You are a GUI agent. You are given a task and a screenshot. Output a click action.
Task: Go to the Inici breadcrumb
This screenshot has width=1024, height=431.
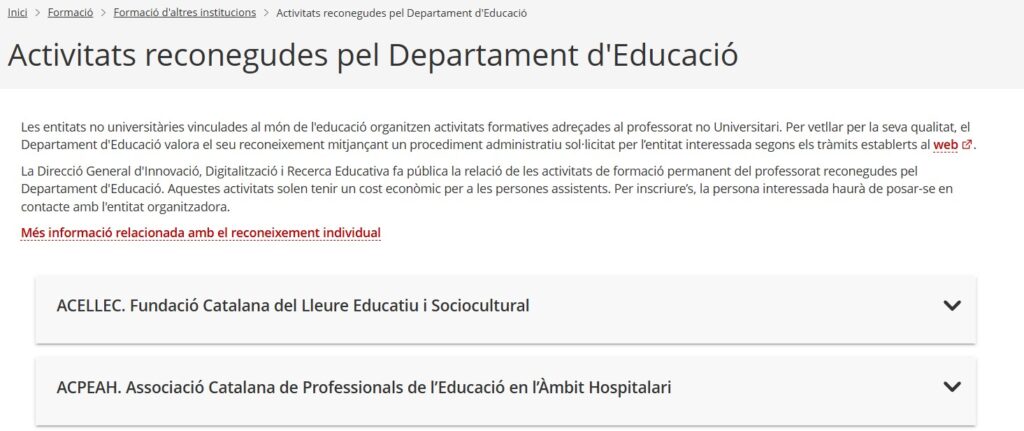point(17,13)
